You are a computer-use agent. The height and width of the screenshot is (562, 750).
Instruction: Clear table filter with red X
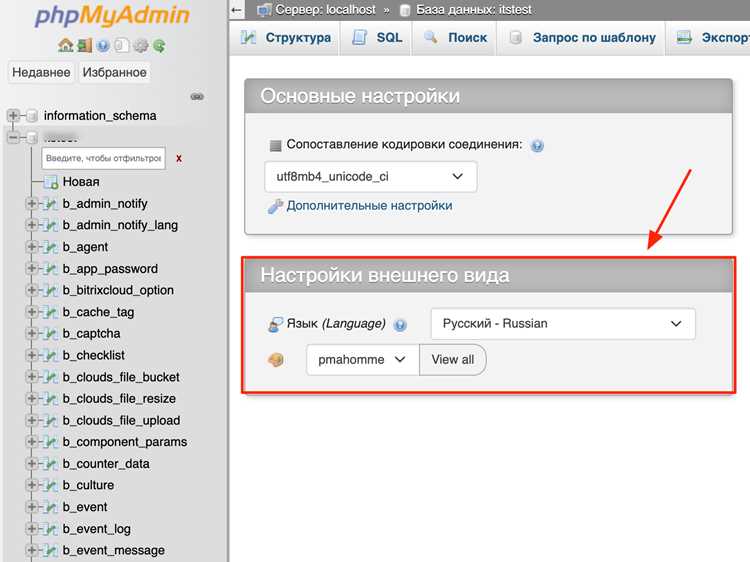click(179, 158)
